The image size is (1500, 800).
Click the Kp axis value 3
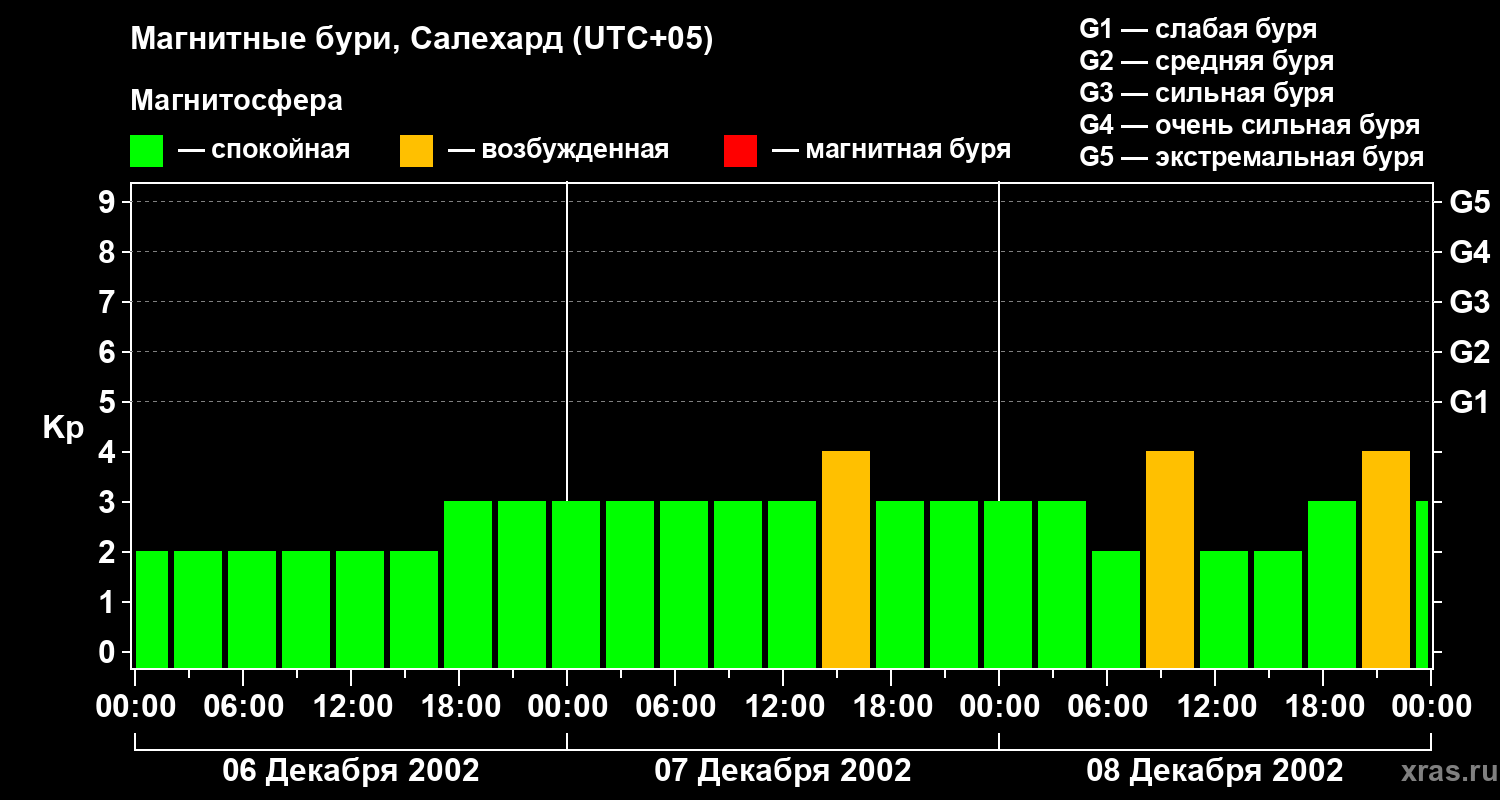(x=108, y=502)
